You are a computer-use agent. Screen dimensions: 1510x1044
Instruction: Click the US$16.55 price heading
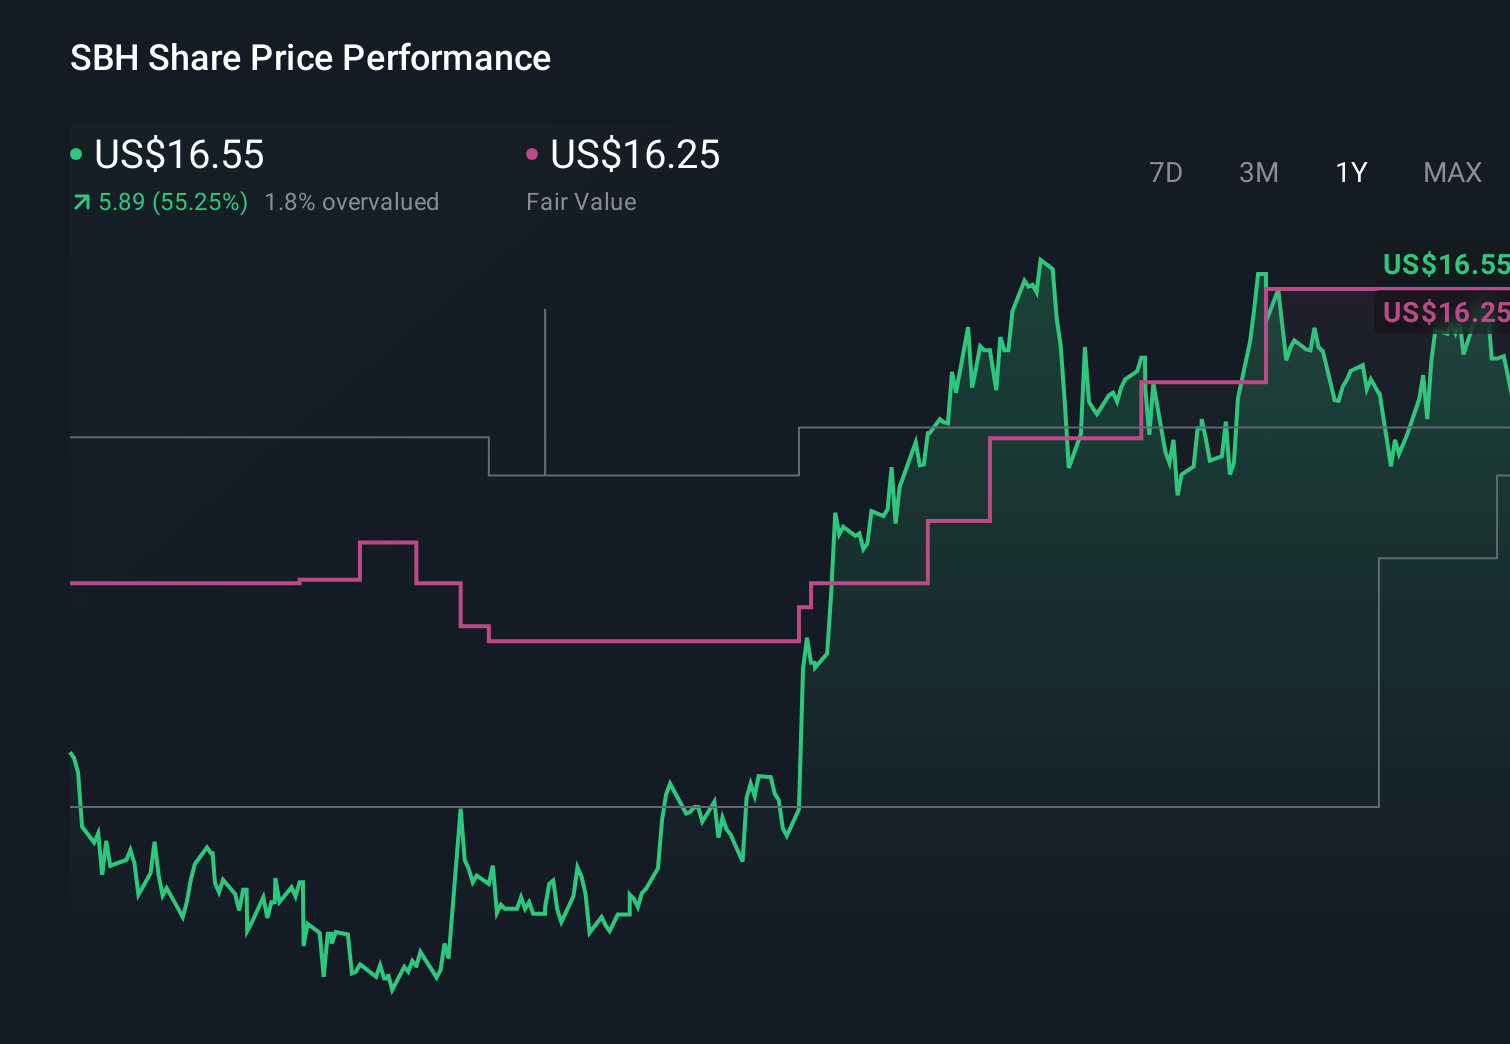pyautogui.click(x=178, y=154)
